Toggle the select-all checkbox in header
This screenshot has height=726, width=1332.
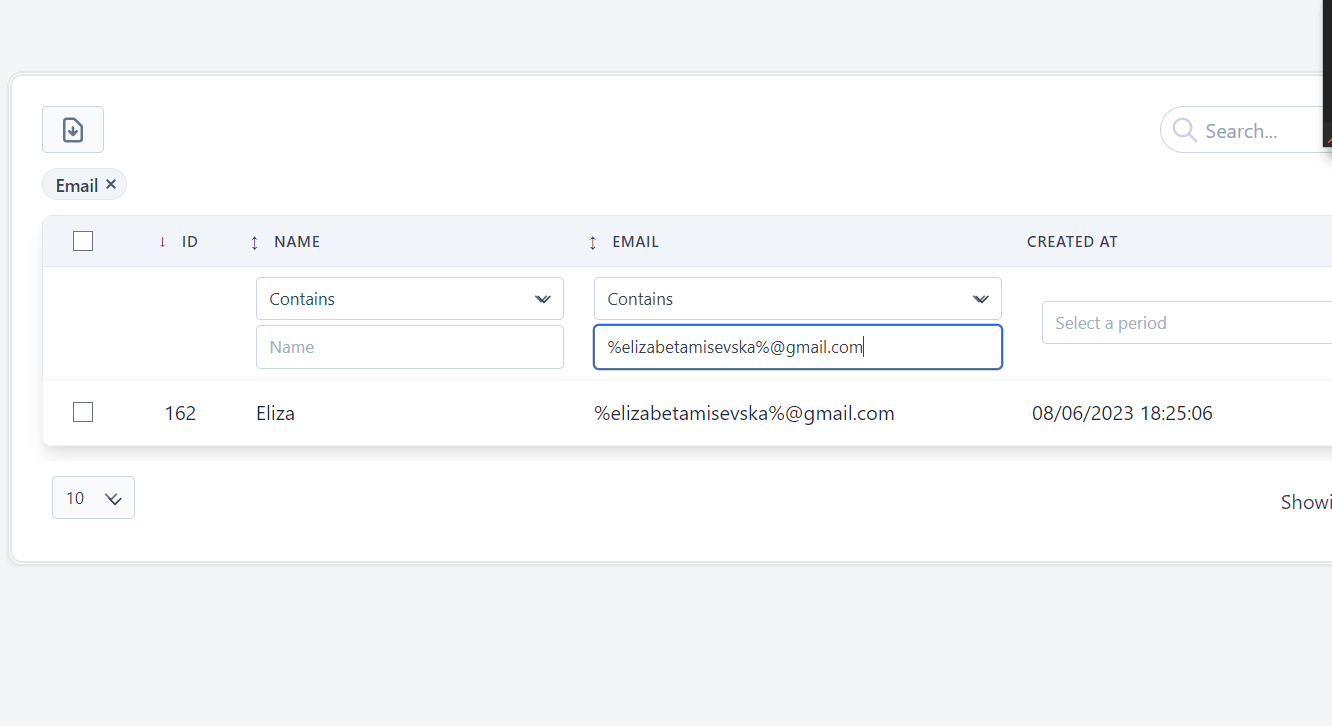point(83,241)
